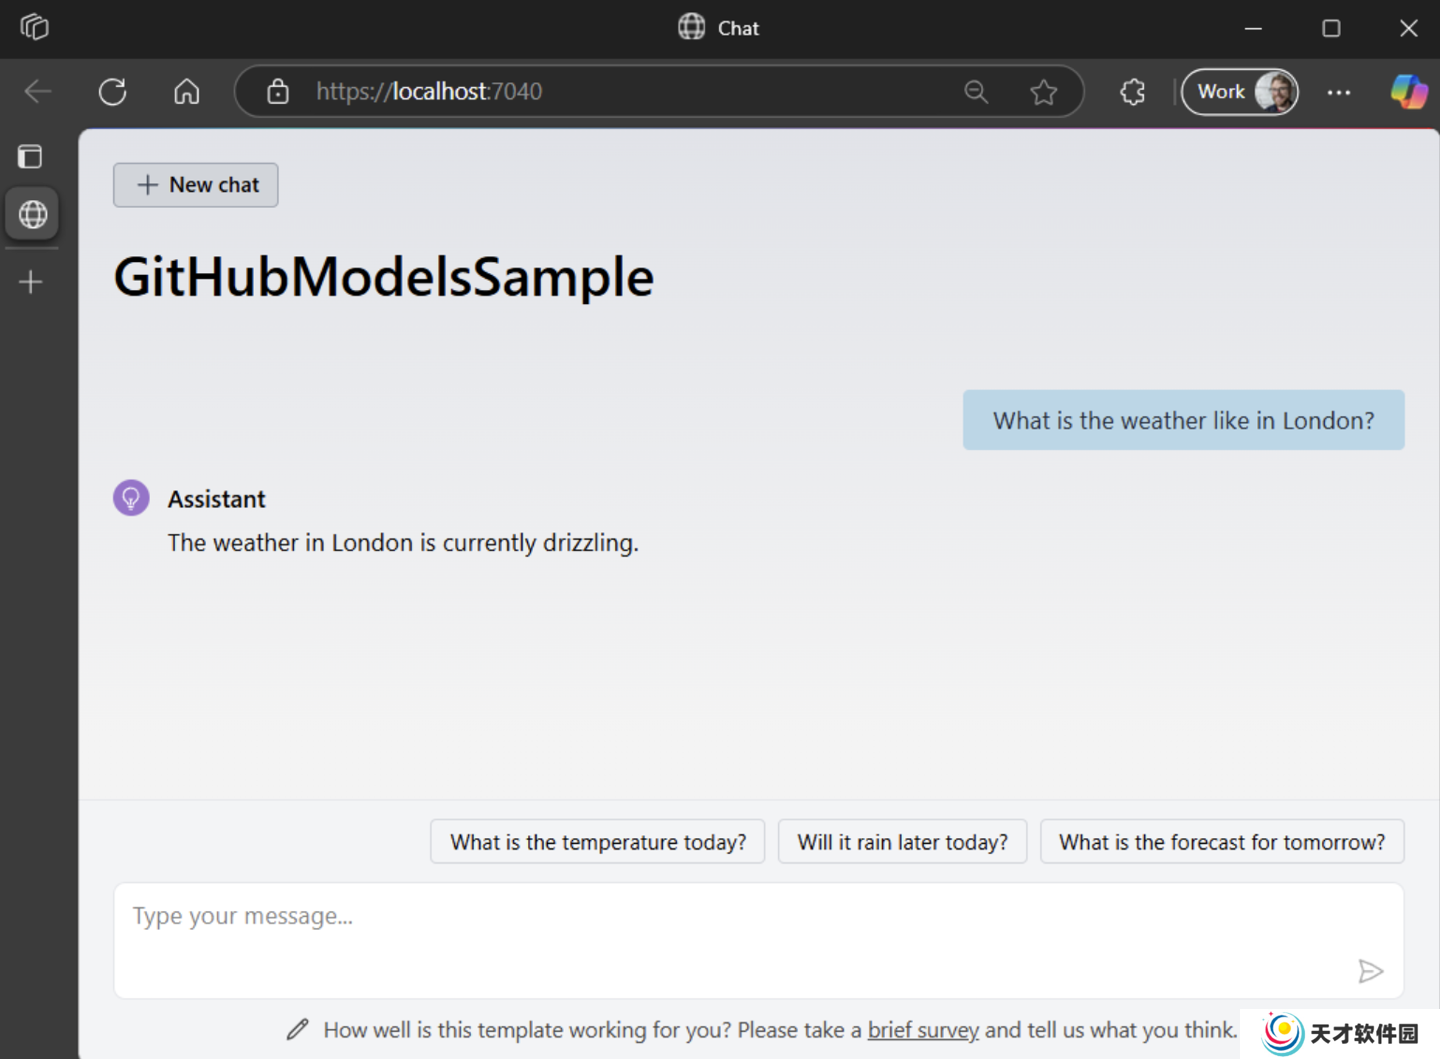The height and width of the screenshot is (1059, 1440).
Task: Choose suggestion 'Will it rain later today?'
Action: click(x=903, y=842)
